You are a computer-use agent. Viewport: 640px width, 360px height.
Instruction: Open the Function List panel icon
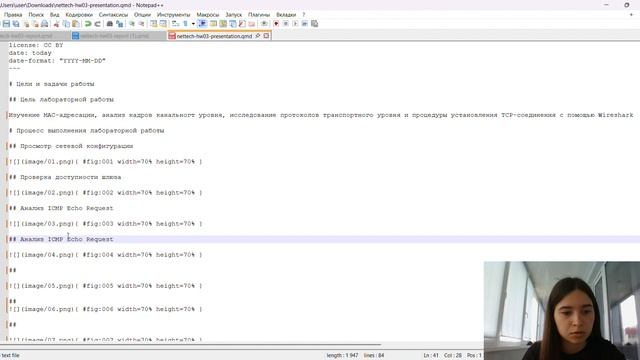click(x=242, y=24)
